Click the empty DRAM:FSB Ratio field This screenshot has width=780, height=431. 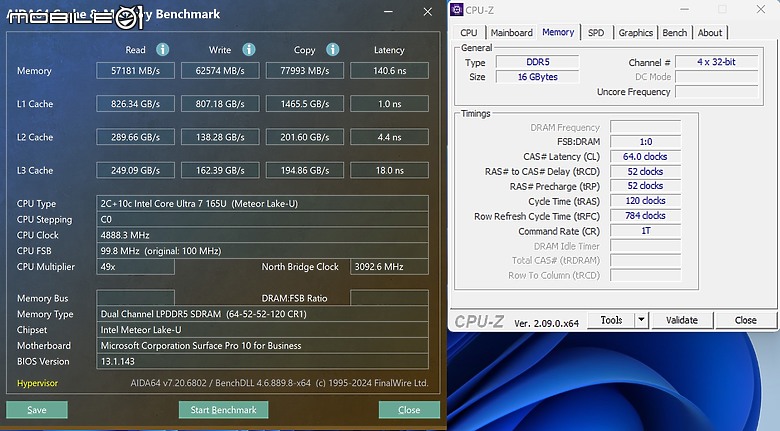(390, 298)
